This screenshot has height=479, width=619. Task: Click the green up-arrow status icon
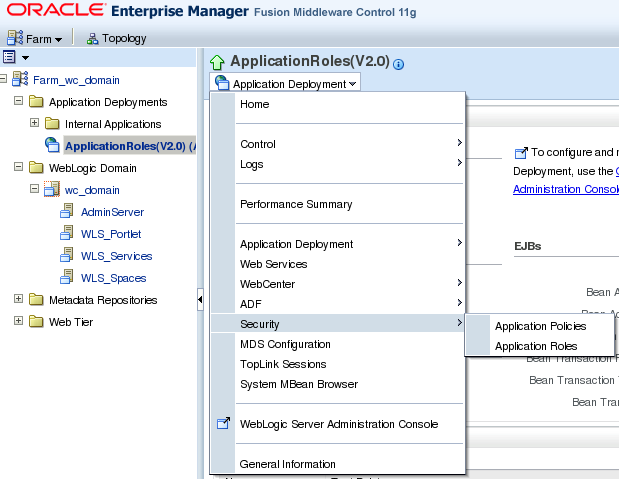point(217,62)
